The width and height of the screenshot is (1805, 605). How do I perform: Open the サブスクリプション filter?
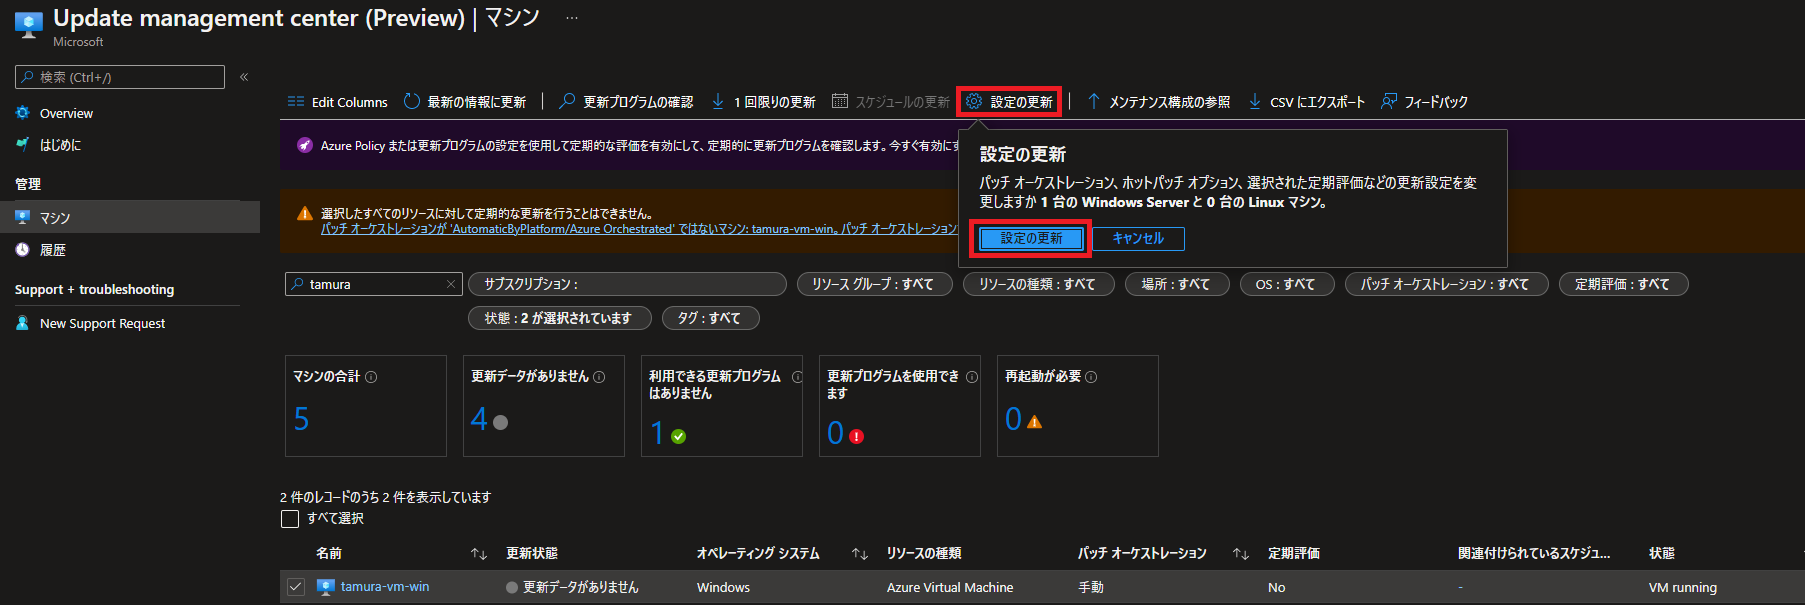point(627,284)
